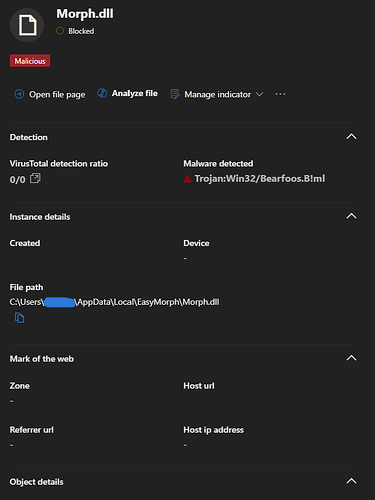Open the Trojan:Win32/Bearfoos.B!ml malware link
Image resolution: width=375 pixels, height=500 pixels.
pyautogui.click(x=260, y=179)
